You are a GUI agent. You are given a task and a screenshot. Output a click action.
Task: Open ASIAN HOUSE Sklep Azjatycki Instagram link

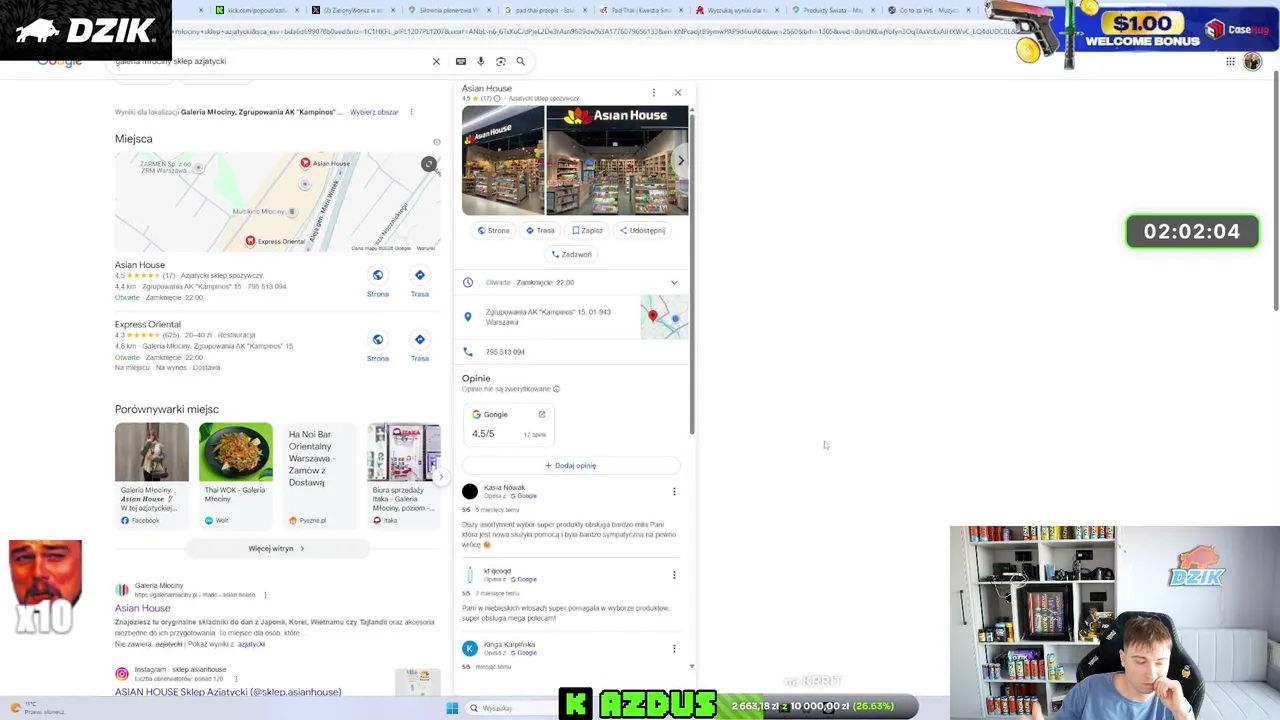coord(228,692)
